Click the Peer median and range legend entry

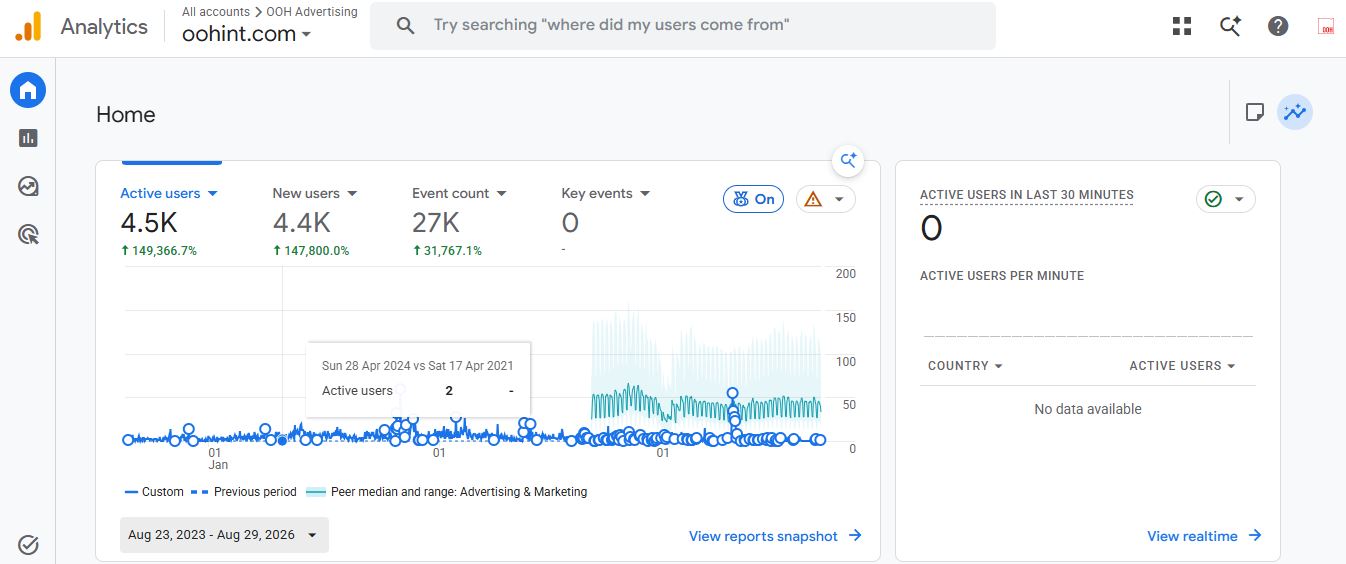pyautogui.click(x=446, y=492)
